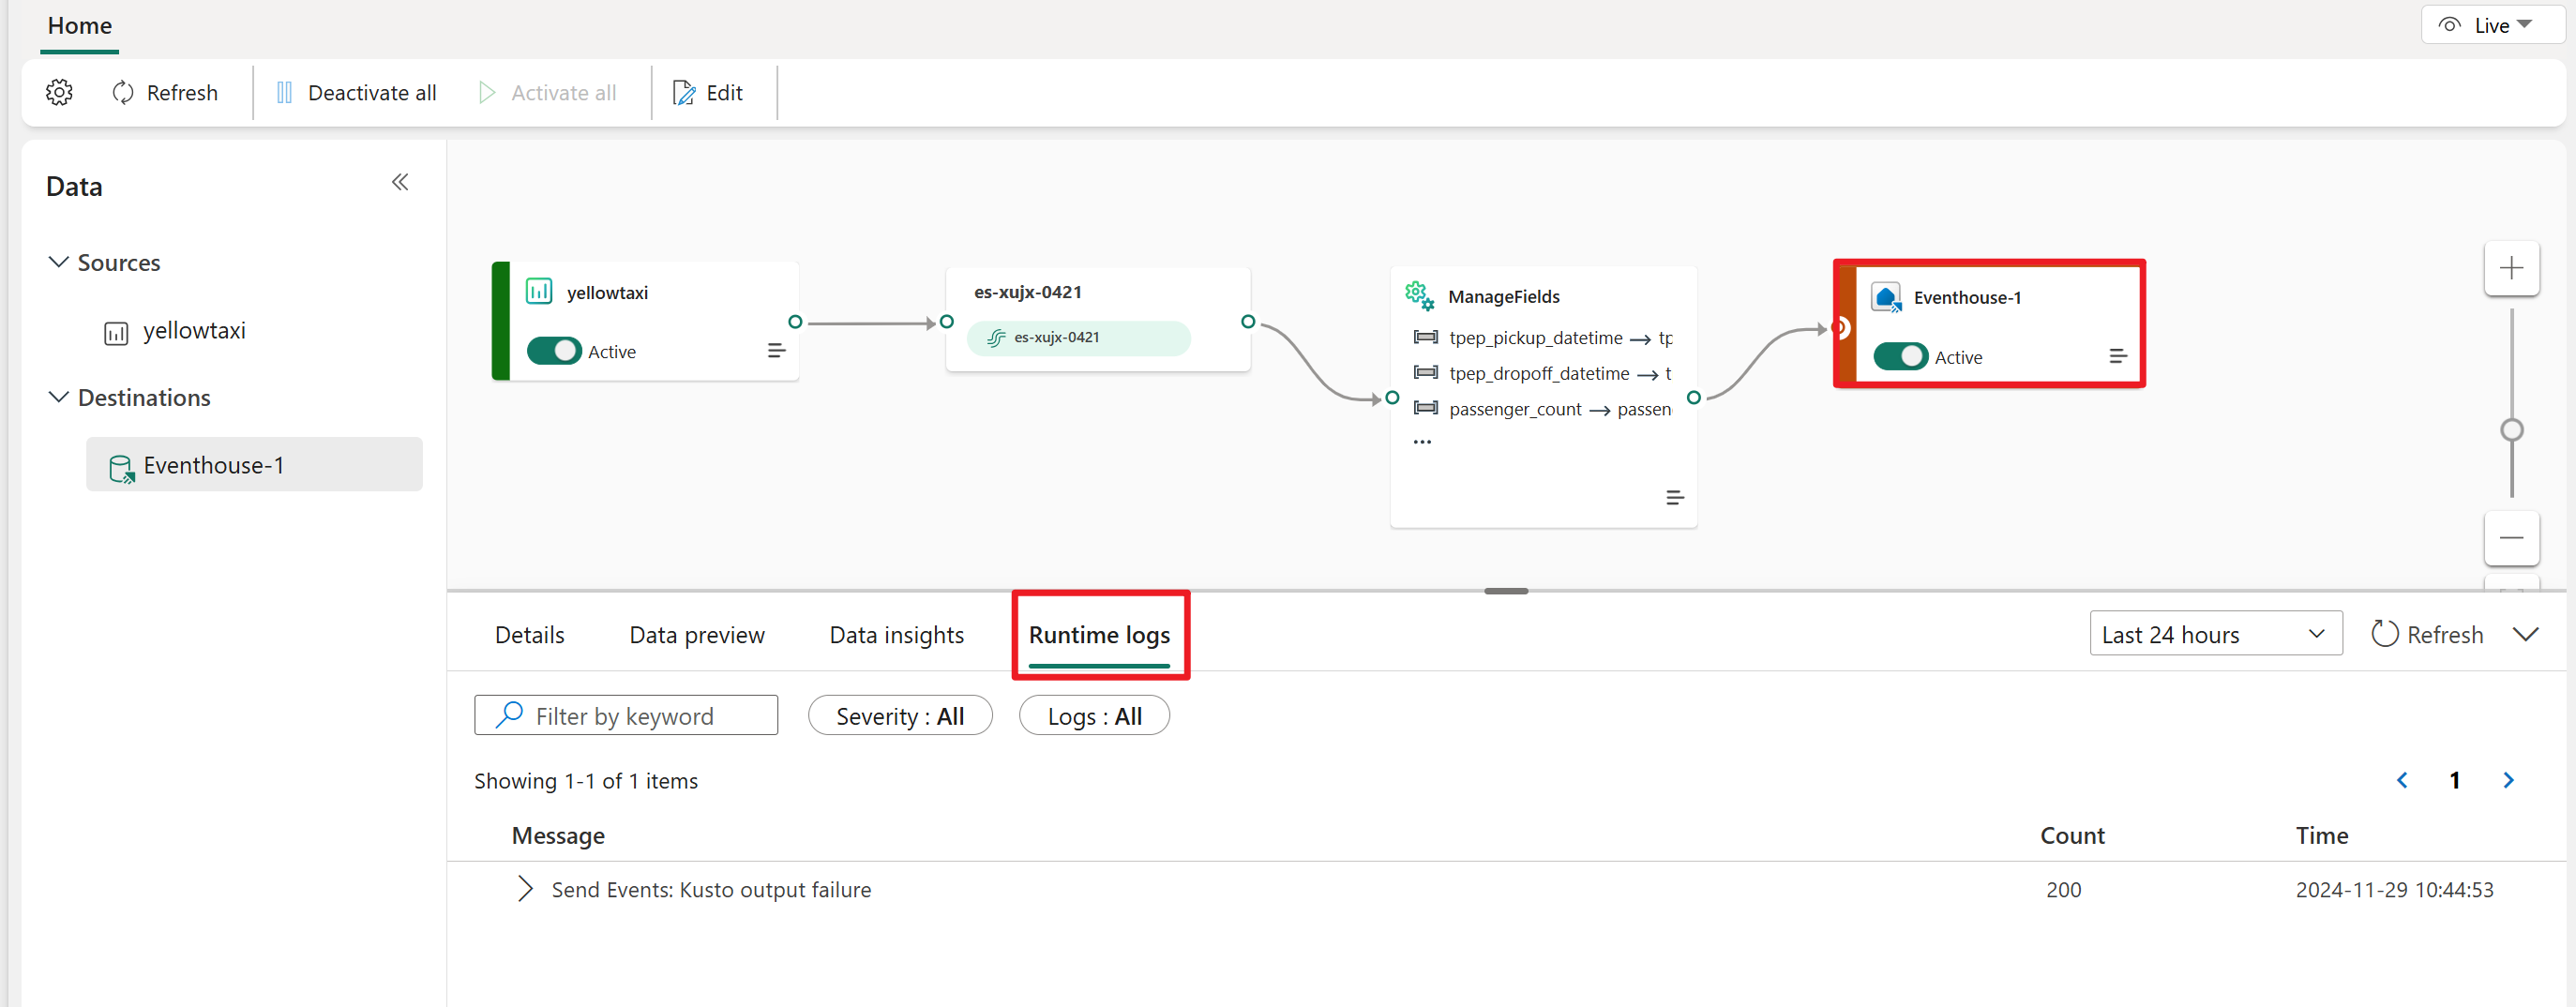Switch to the Details tab

pyautogui.click(x=529, y=635)
